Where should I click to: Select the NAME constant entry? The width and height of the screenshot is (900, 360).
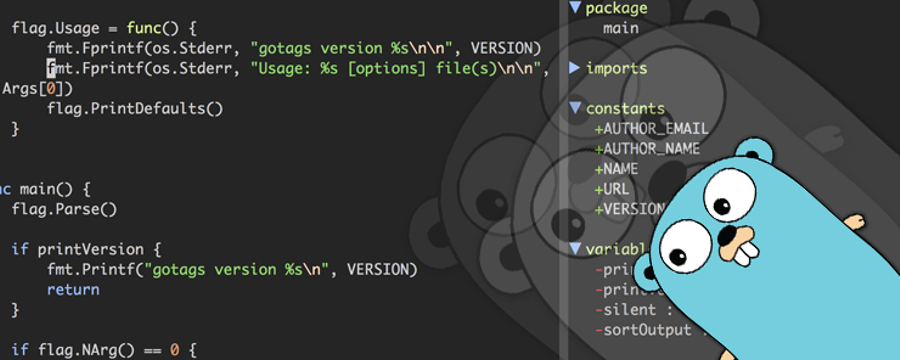pyautogui.click(x=616, y=169)
